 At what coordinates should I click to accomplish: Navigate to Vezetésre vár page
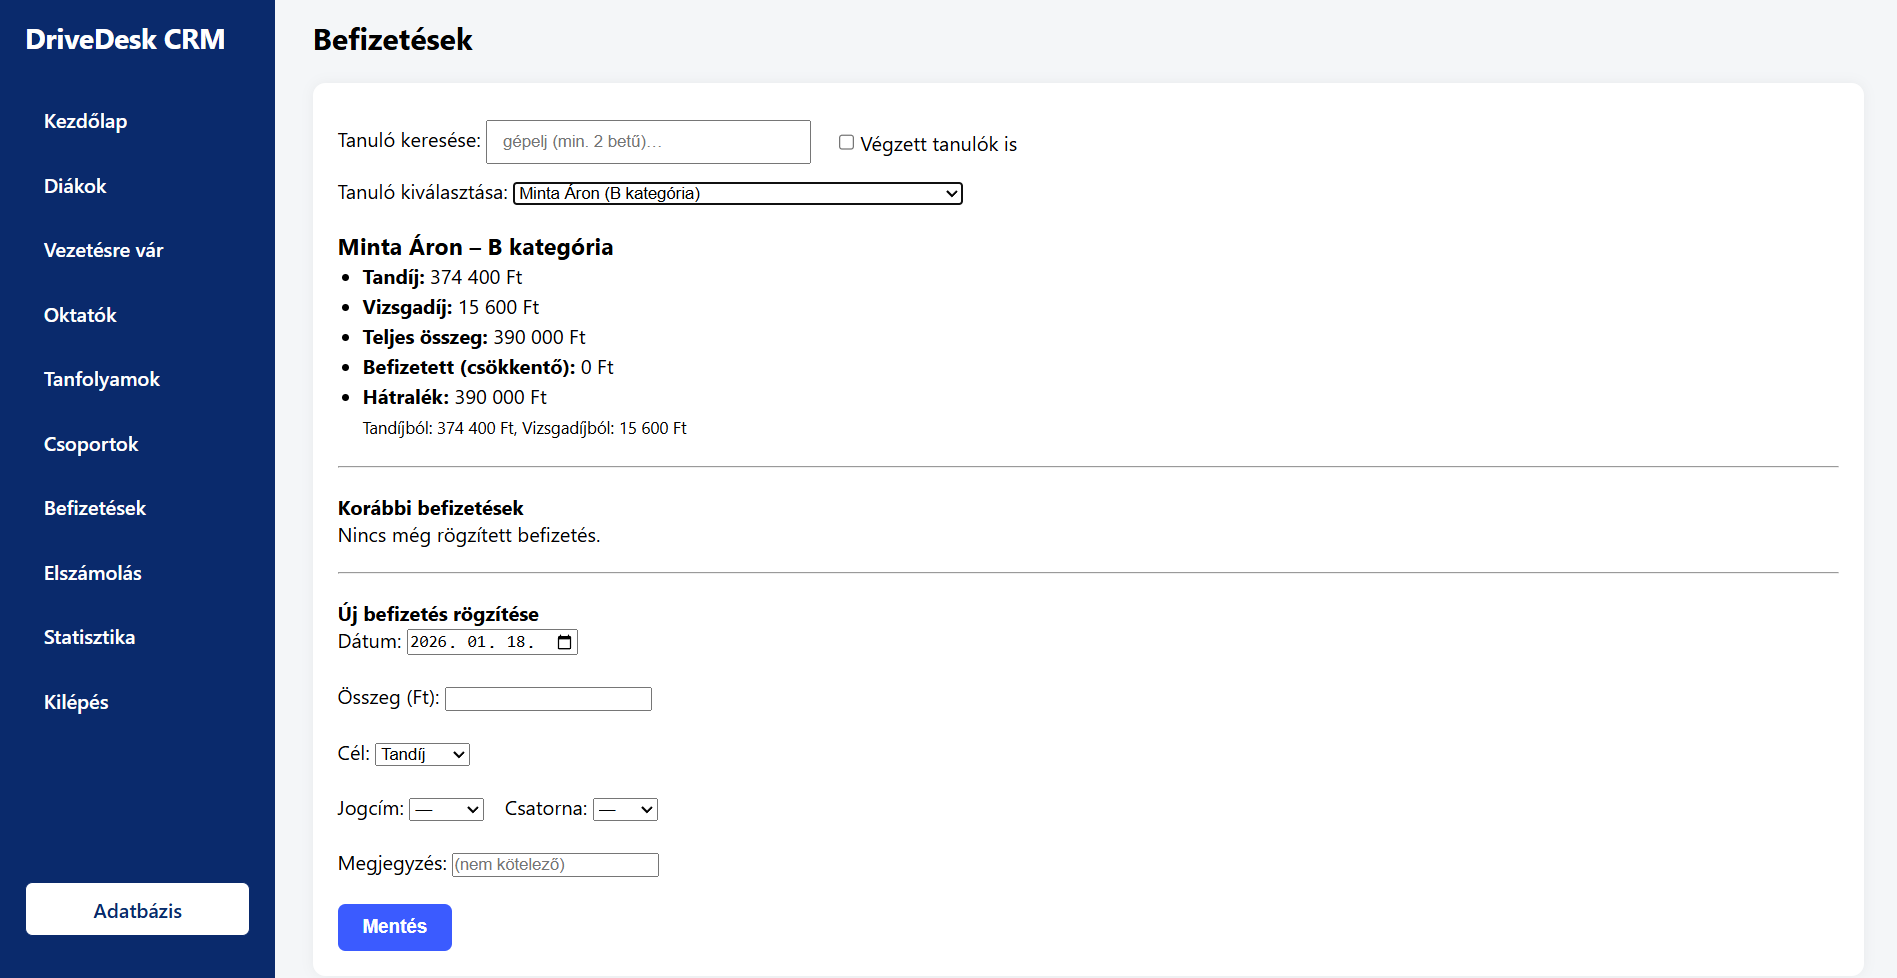tap(103, 250)
